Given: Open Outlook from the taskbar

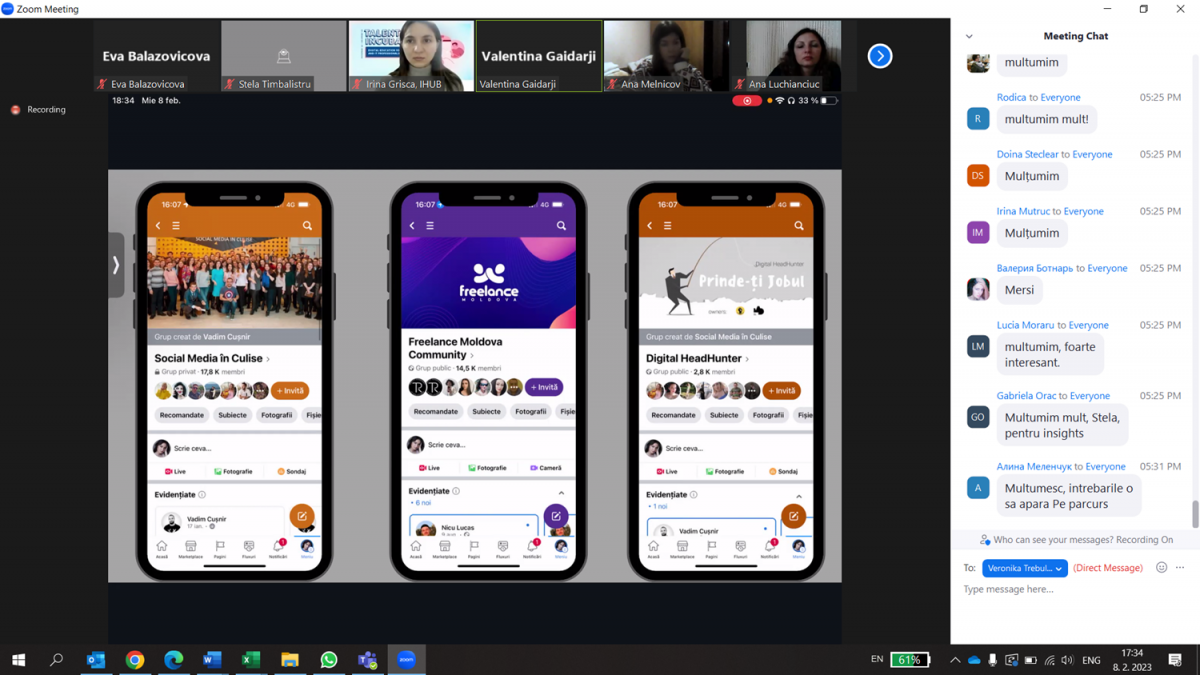Looking at the screenshot, I should (x=96, y=660).
